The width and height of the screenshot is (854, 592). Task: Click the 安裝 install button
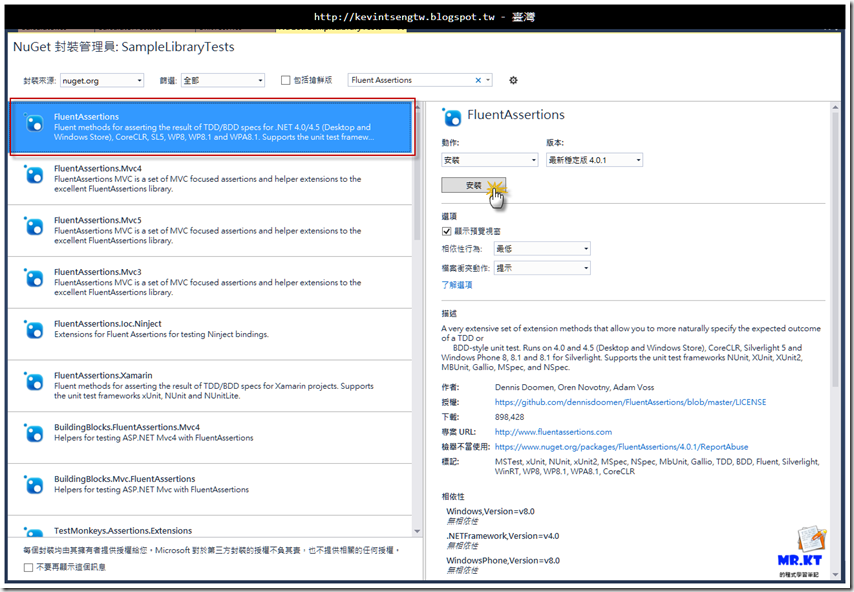(x=473, y=185)
